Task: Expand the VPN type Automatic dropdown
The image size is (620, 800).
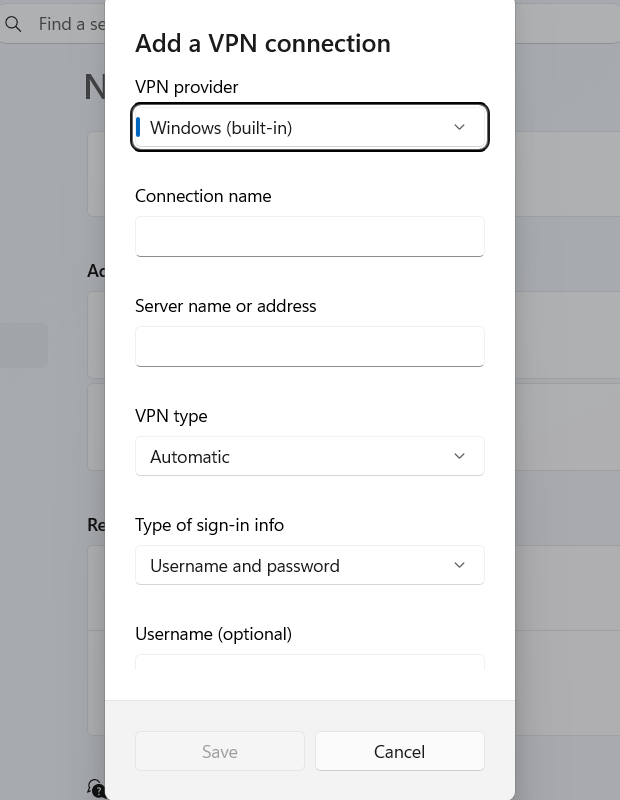Action: [x=310, y=456]
